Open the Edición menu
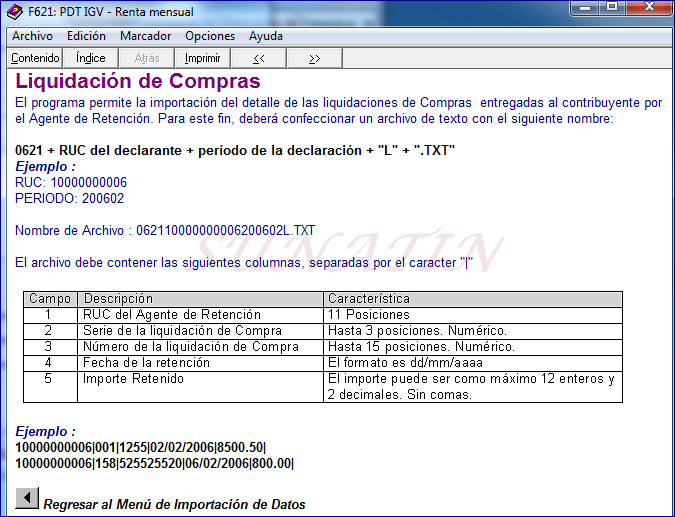This screenshot has width=675, height=517. coord(86,36)
